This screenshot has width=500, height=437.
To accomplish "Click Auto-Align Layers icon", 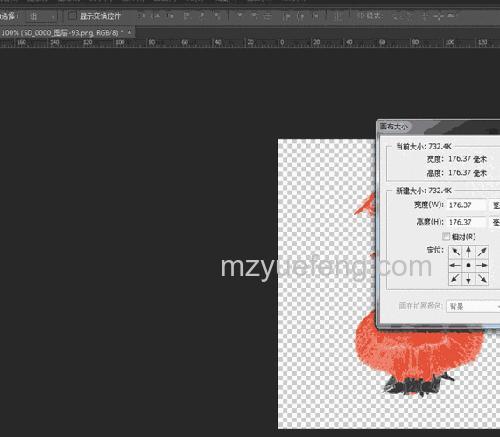I will click(x=337, y=16).
